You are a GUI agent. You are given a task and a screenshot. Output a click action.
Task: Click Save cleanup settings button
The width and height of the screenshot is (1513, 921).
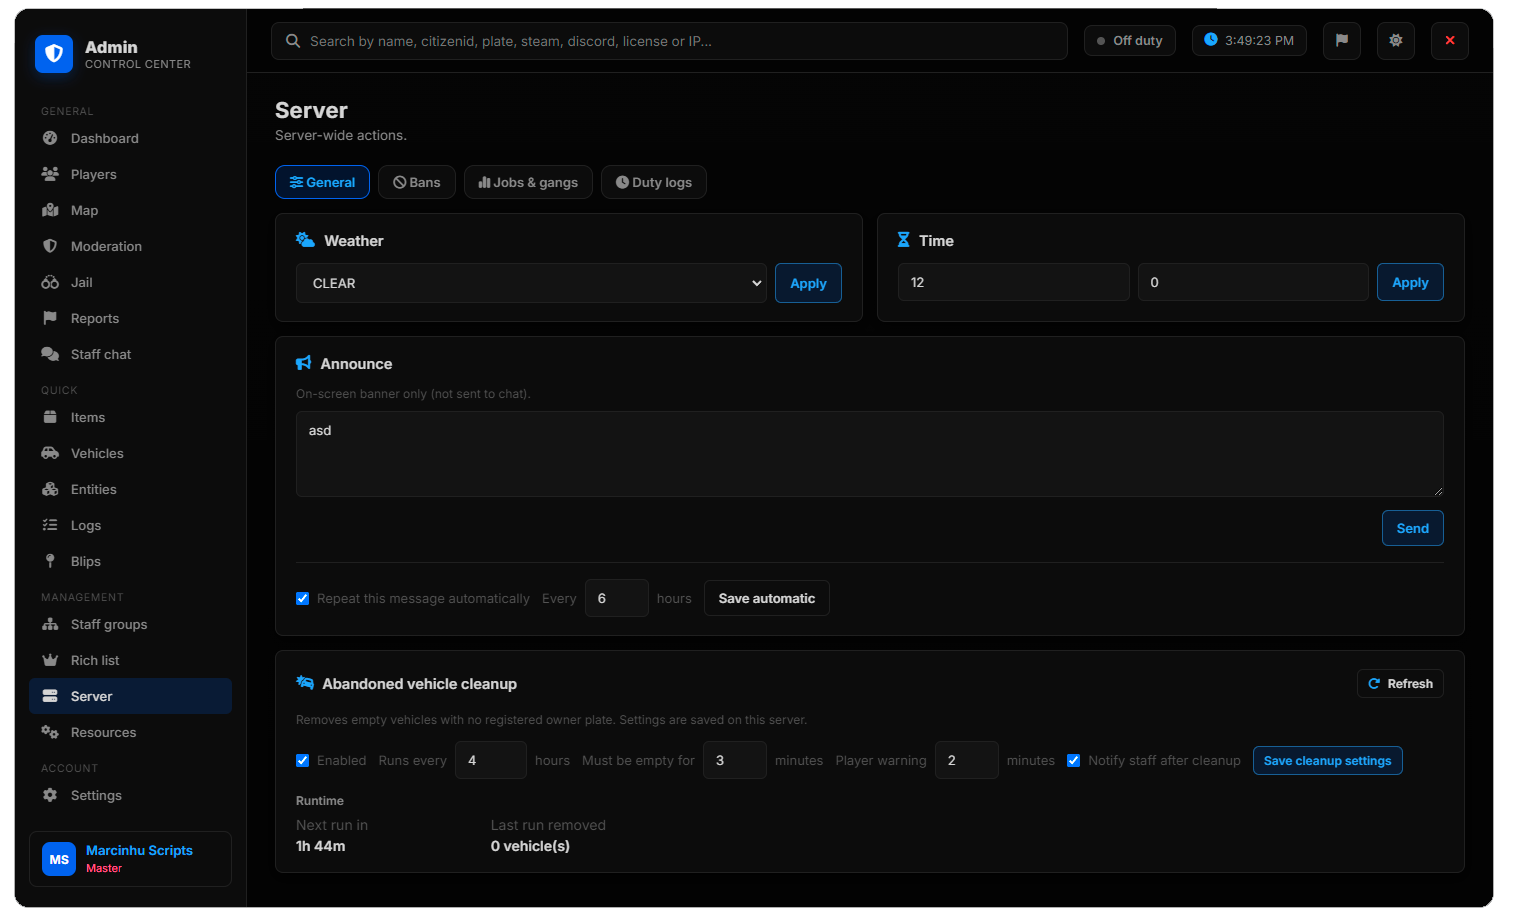click(1327, 761)
